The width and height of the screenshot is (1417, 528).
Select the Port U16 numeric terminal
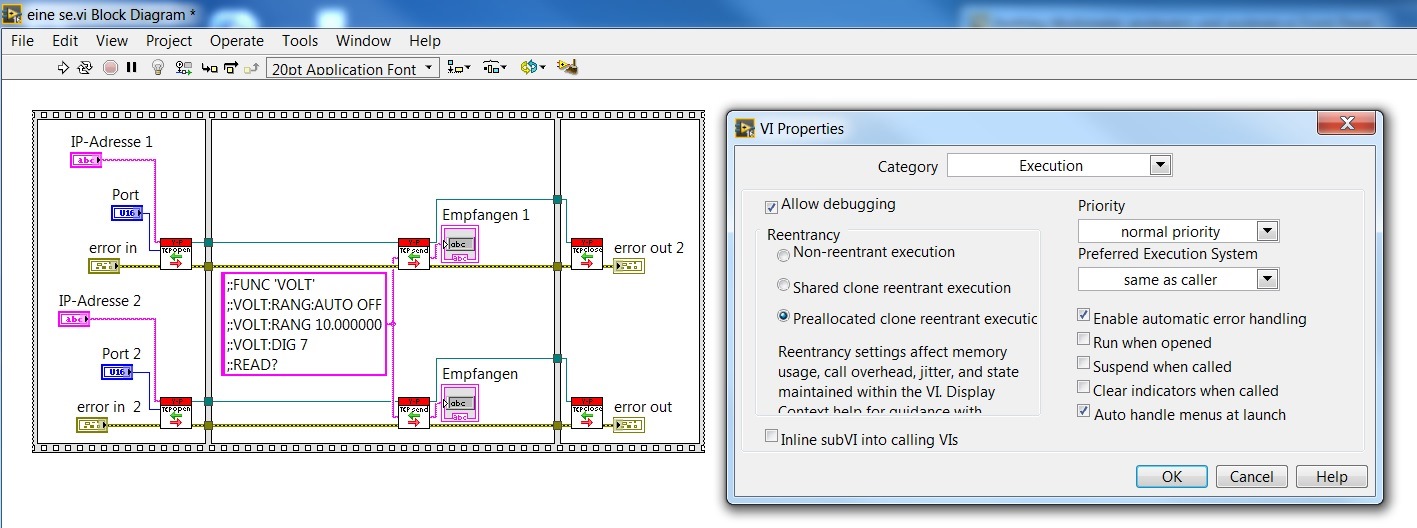(127, 213)
